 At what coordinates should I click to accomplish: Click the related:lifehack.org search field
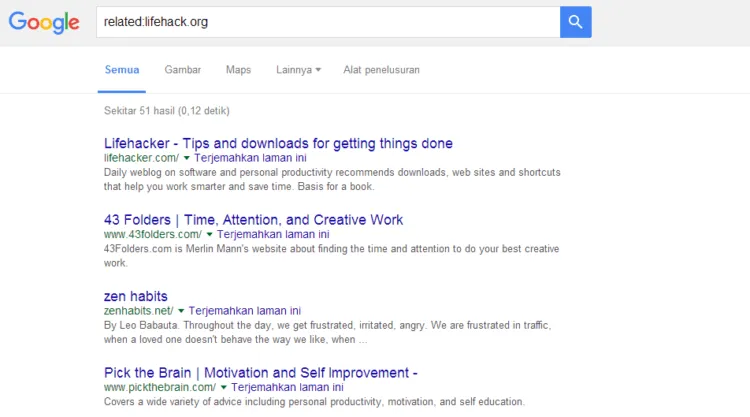point(328,22)
